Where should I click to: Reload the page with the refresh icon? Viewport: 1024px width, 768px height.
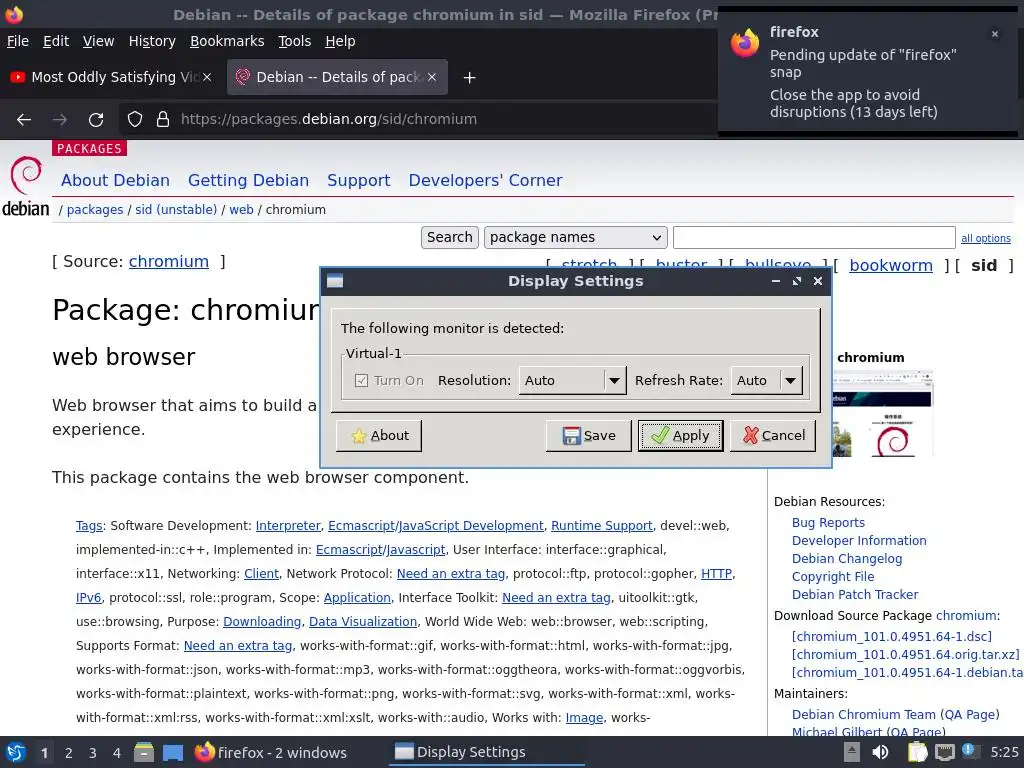point(96,120)
